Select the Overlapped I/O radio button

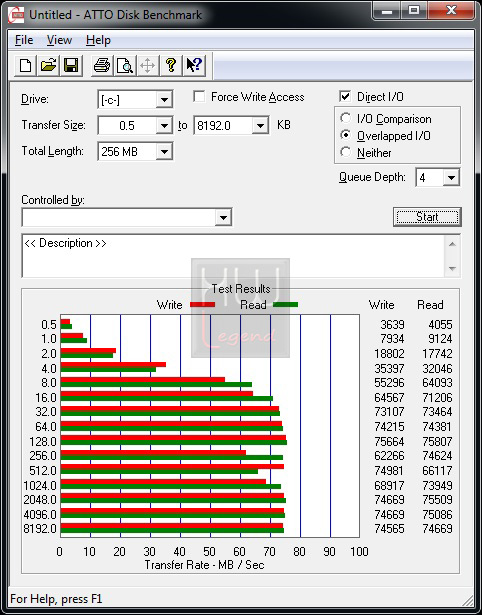pyautogui.click(x=346, y=135)
